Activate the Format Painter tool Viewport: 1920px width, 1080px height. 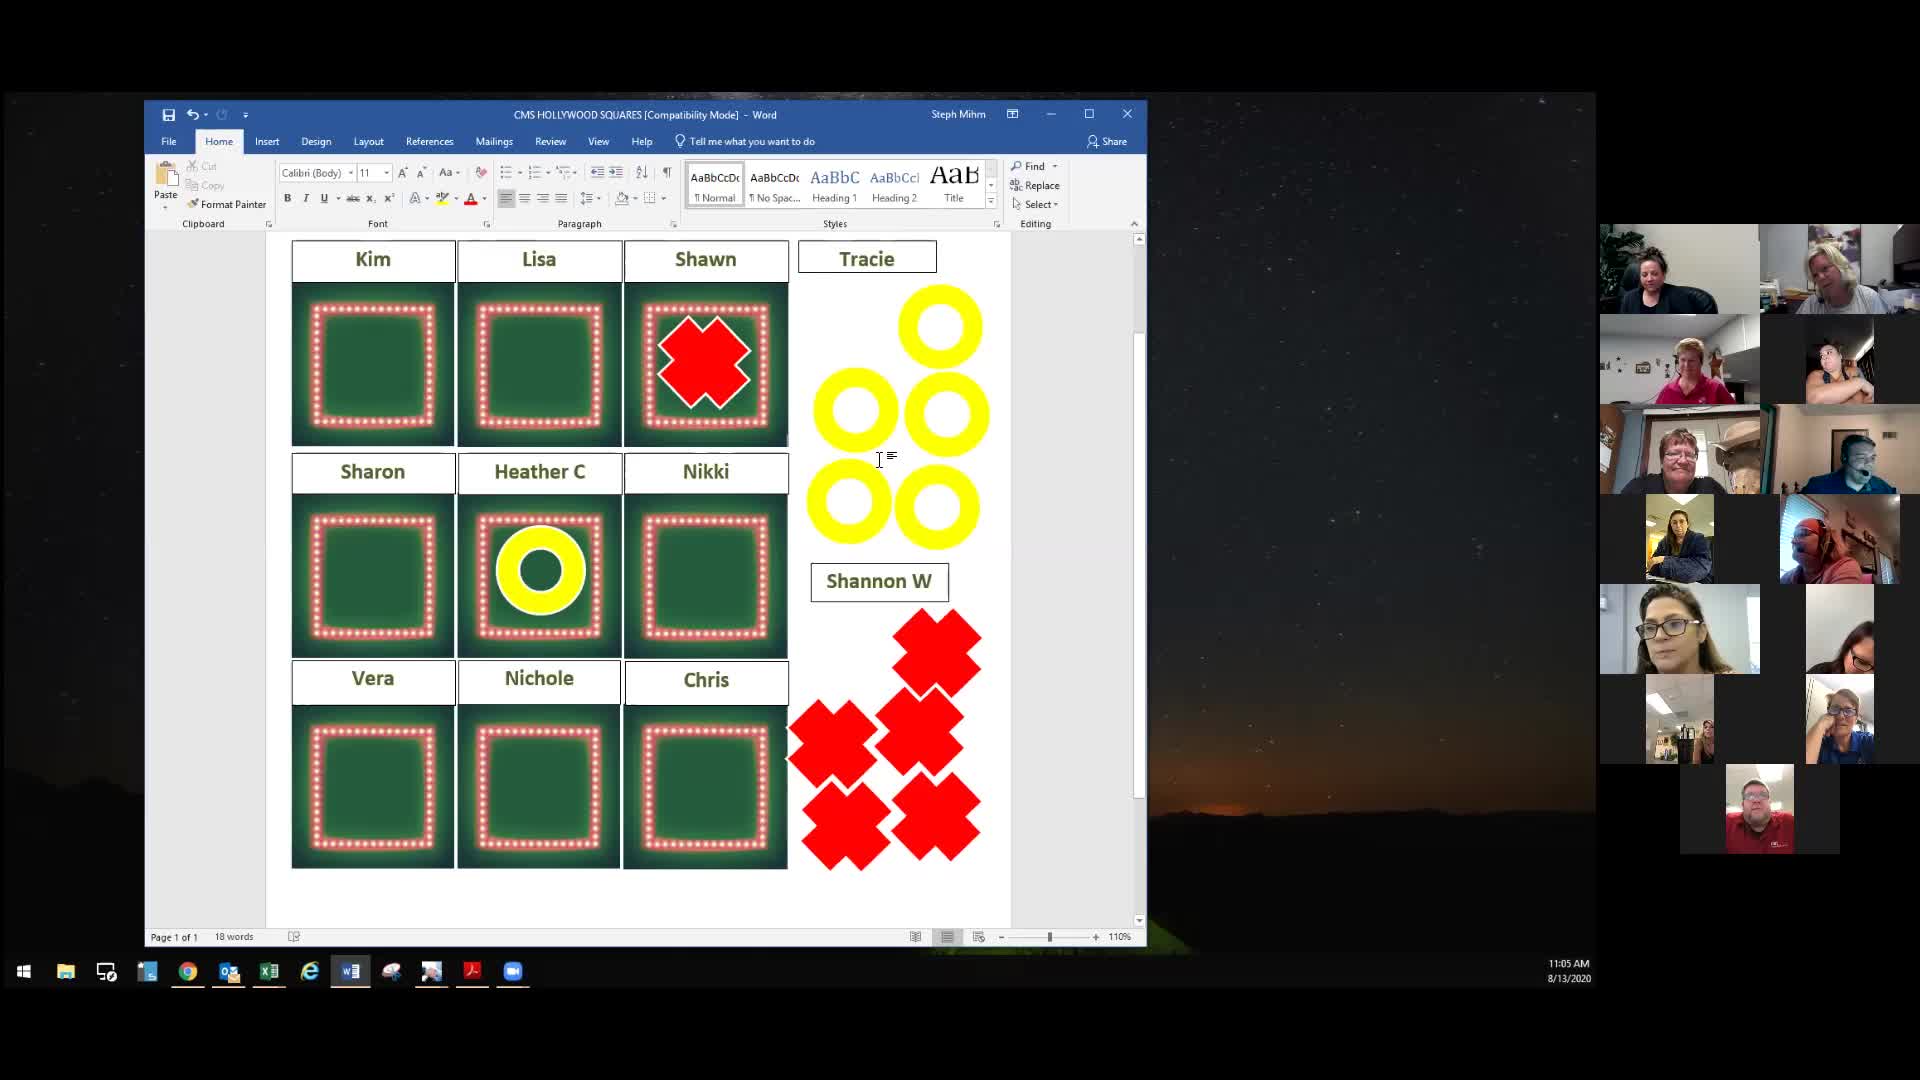coord(225,204)
